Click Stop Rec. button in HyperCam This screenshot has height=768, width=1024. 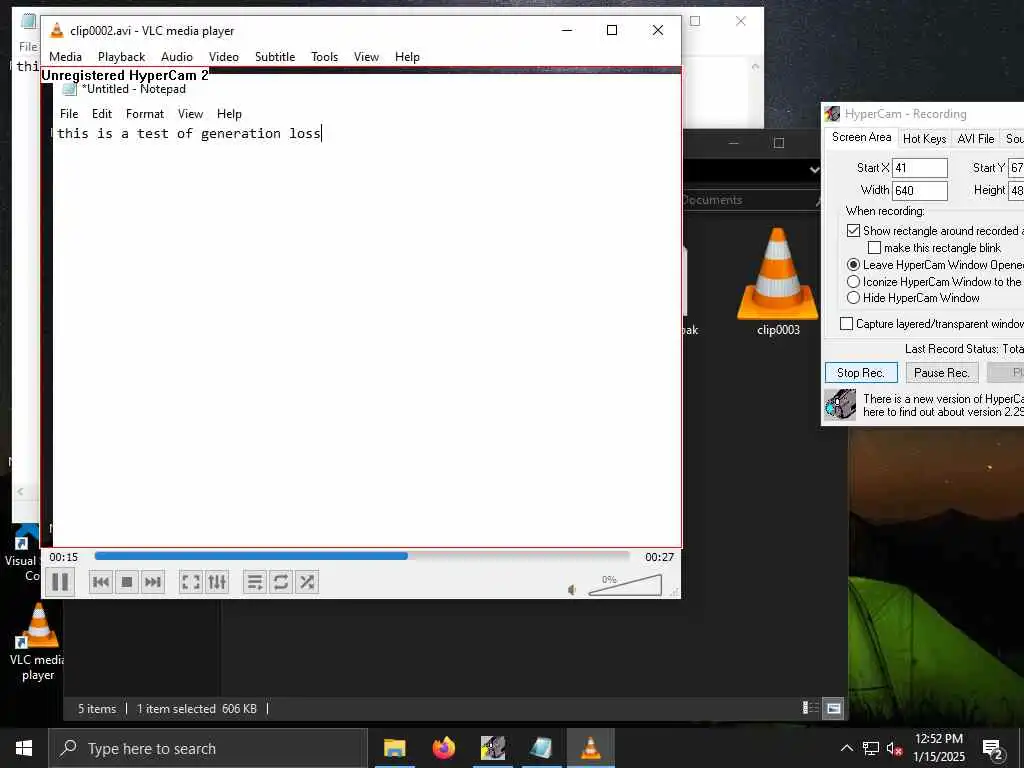click(861, 372)
